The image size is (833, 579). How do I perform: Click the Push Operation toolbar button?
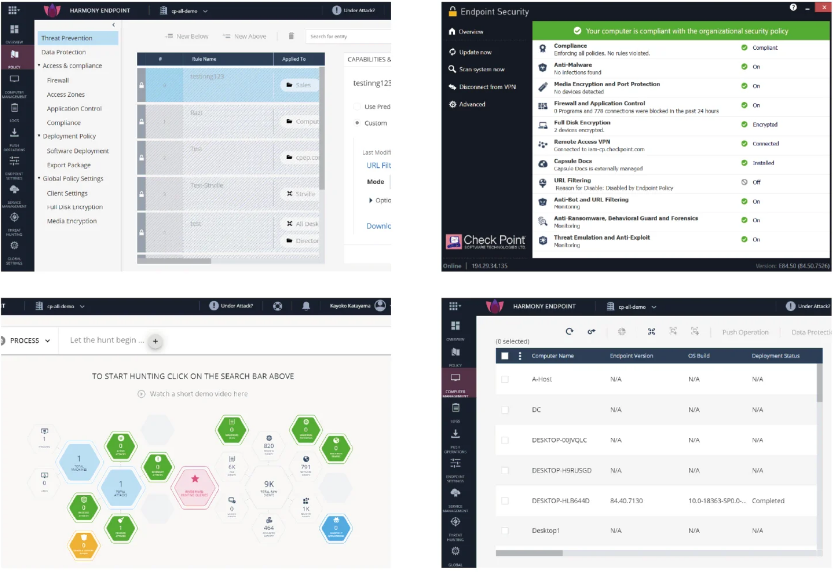point(745,332)
